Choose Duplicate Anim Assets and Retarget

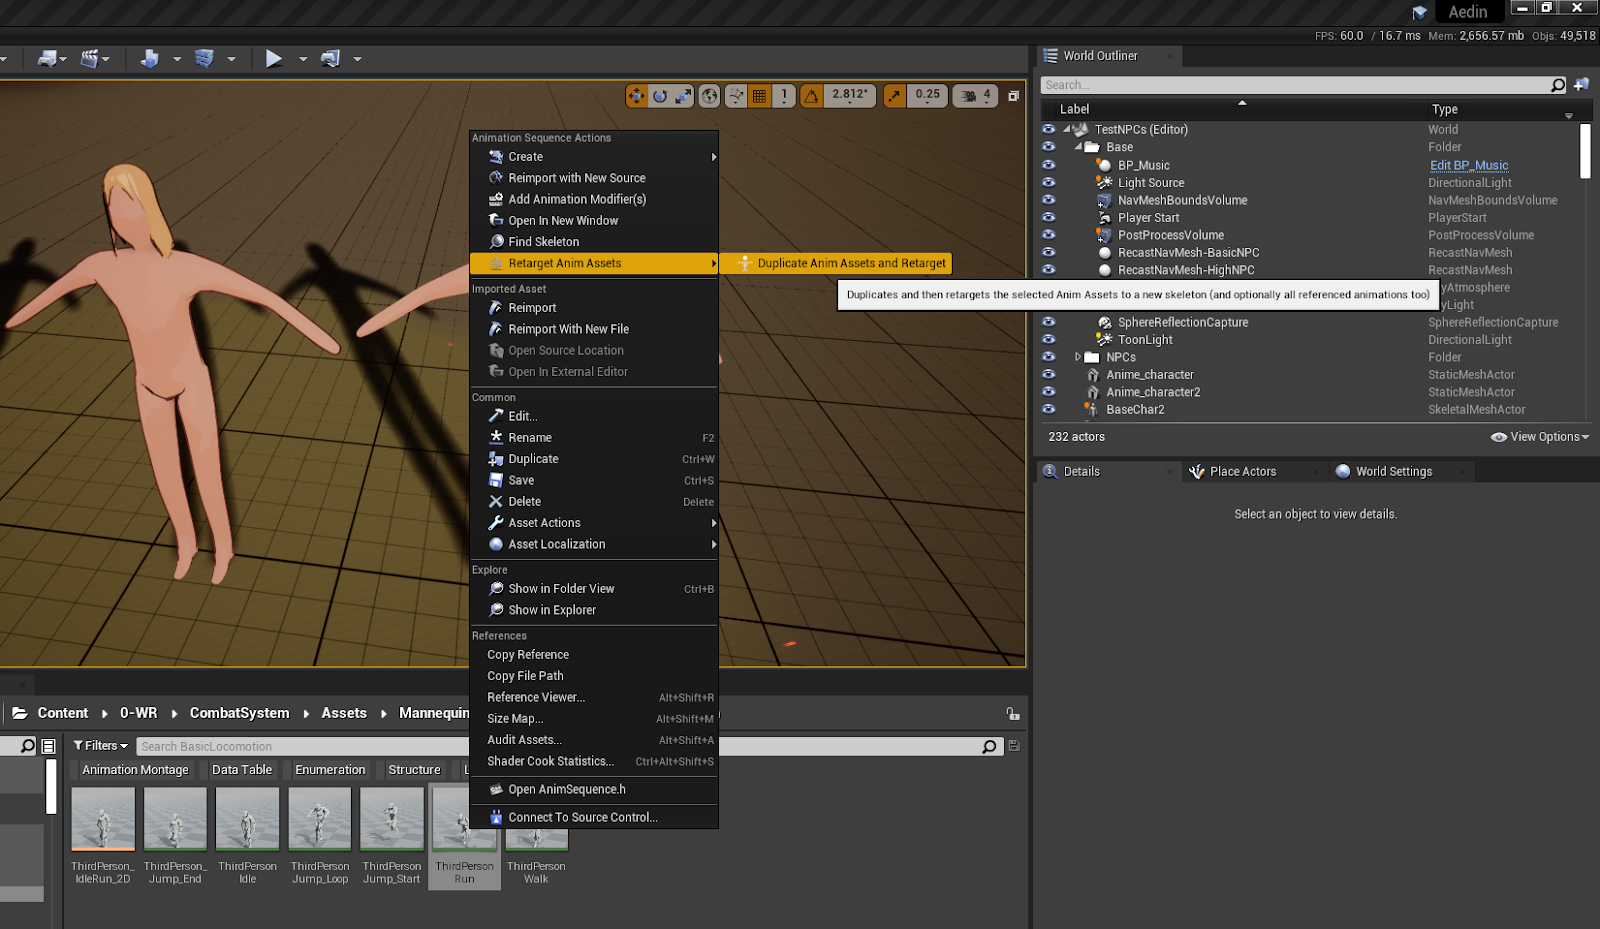pos(850,264)
